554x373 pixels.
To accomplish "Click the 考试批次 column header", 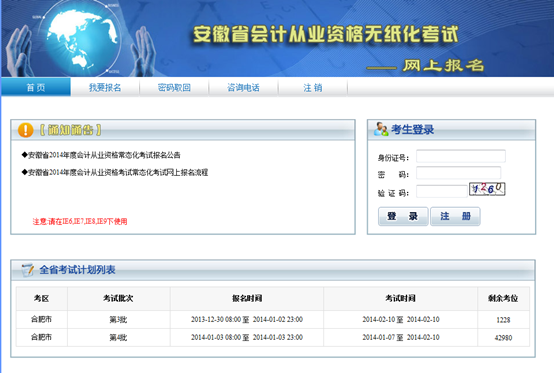I will tap(118, 298).
